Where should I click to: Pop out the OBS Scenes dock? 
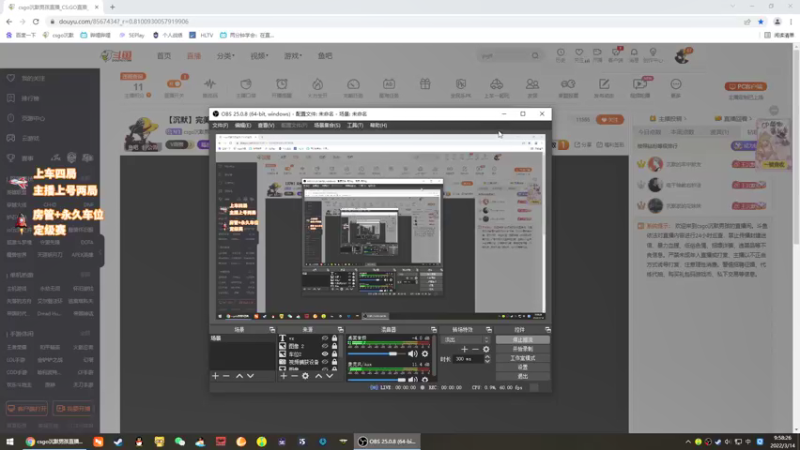point(272,330)
